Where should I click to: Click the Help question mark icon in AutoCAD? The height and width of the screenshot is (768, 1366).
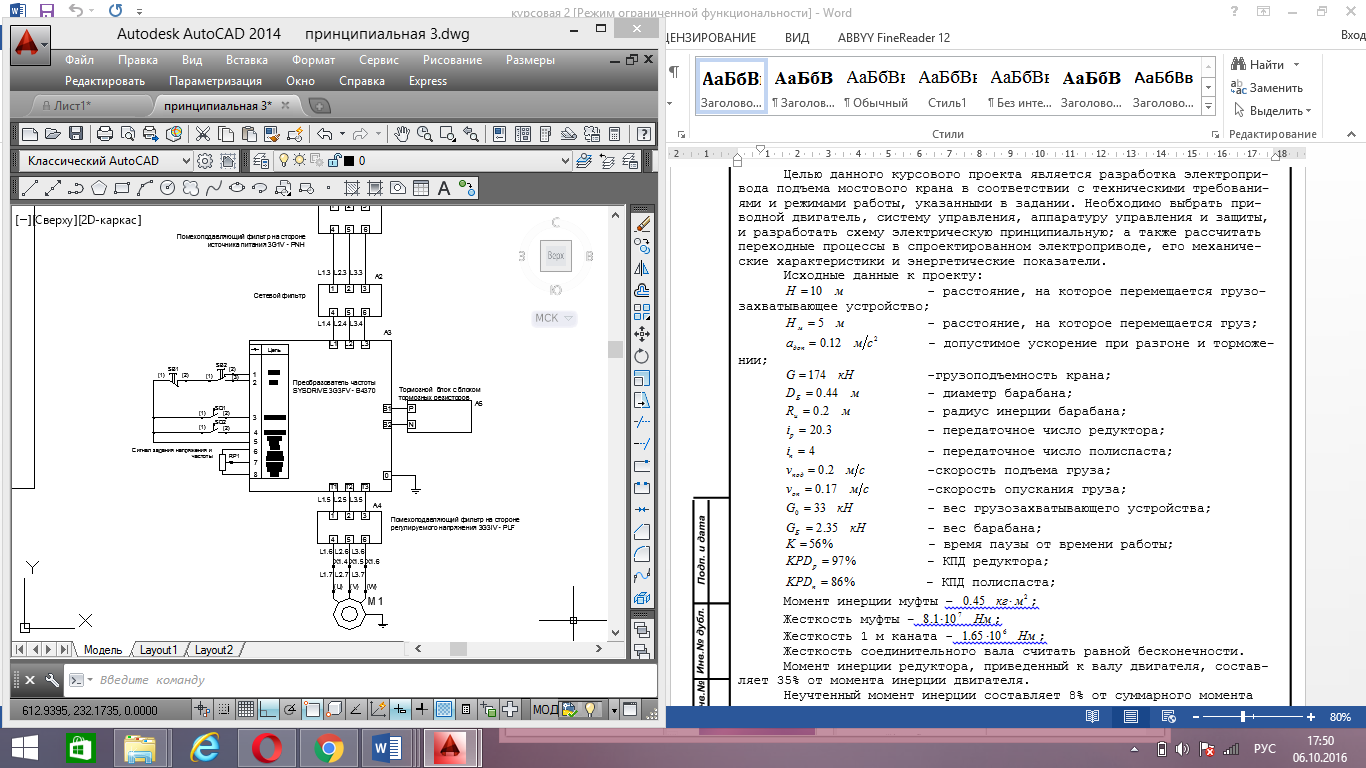(643, 133)
